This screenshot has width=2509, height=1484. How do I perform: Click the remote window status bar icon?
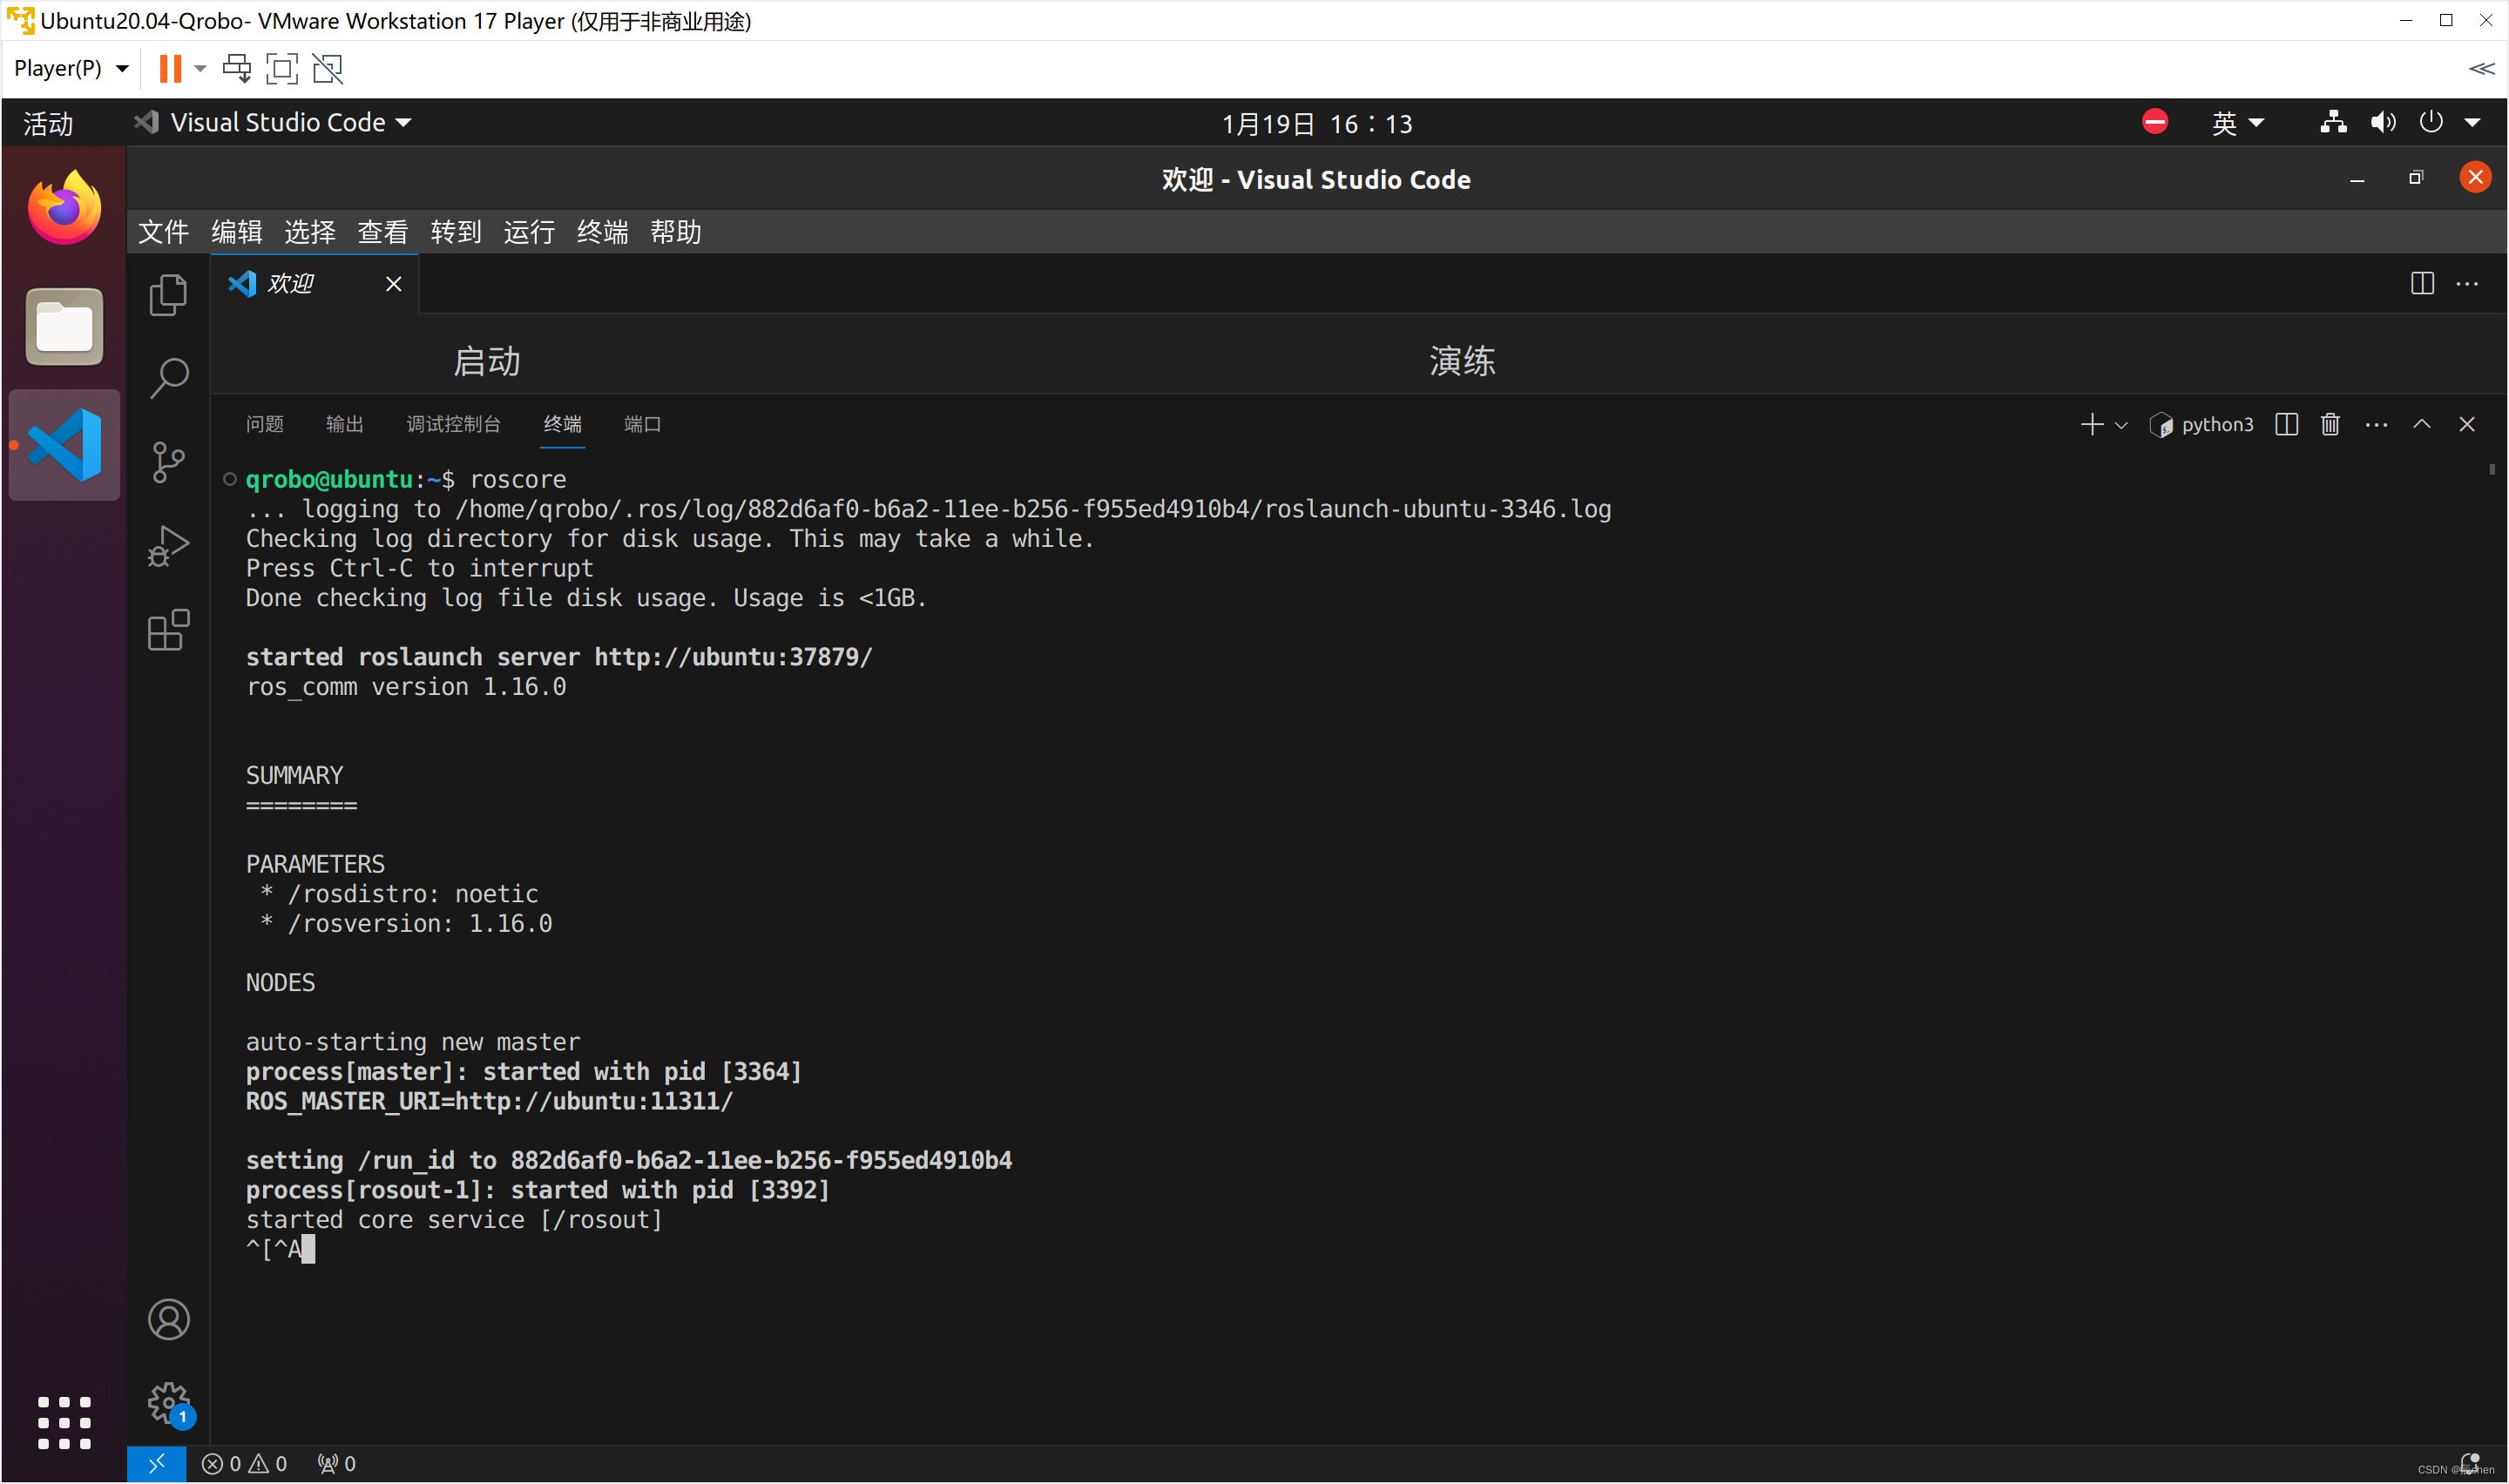click(156, 1464)
